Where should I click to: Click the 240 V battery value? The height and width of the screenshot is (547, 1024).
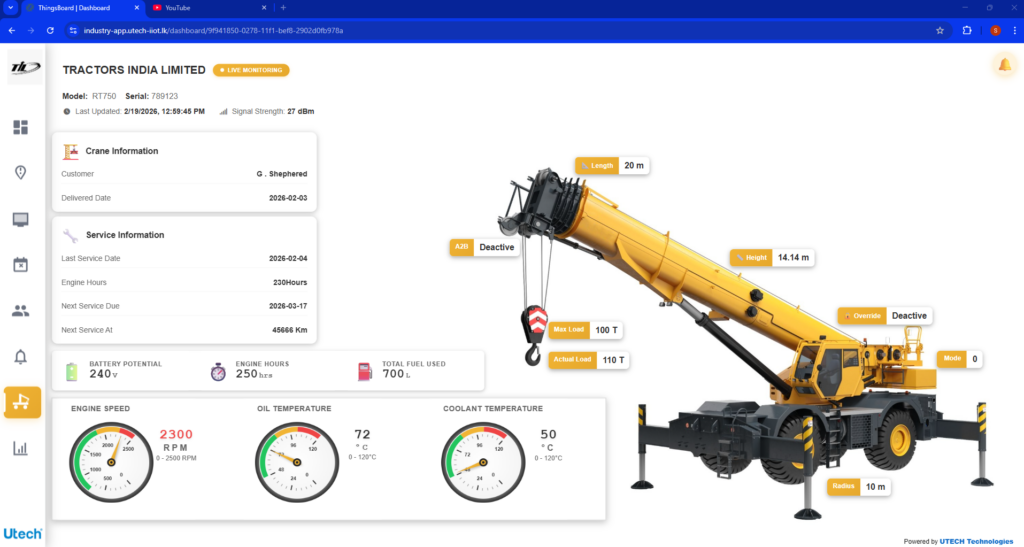[x=104, y=375]
